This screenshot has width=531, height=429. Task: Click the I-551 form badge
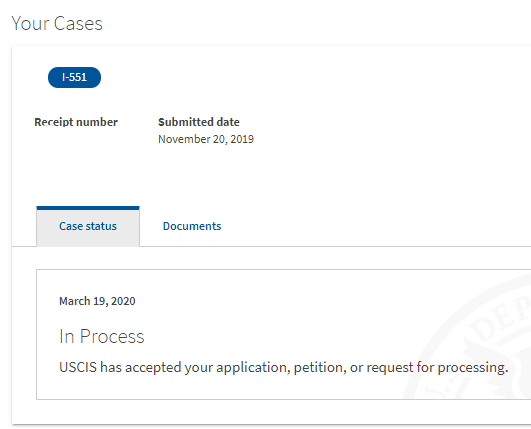point(74,78)
